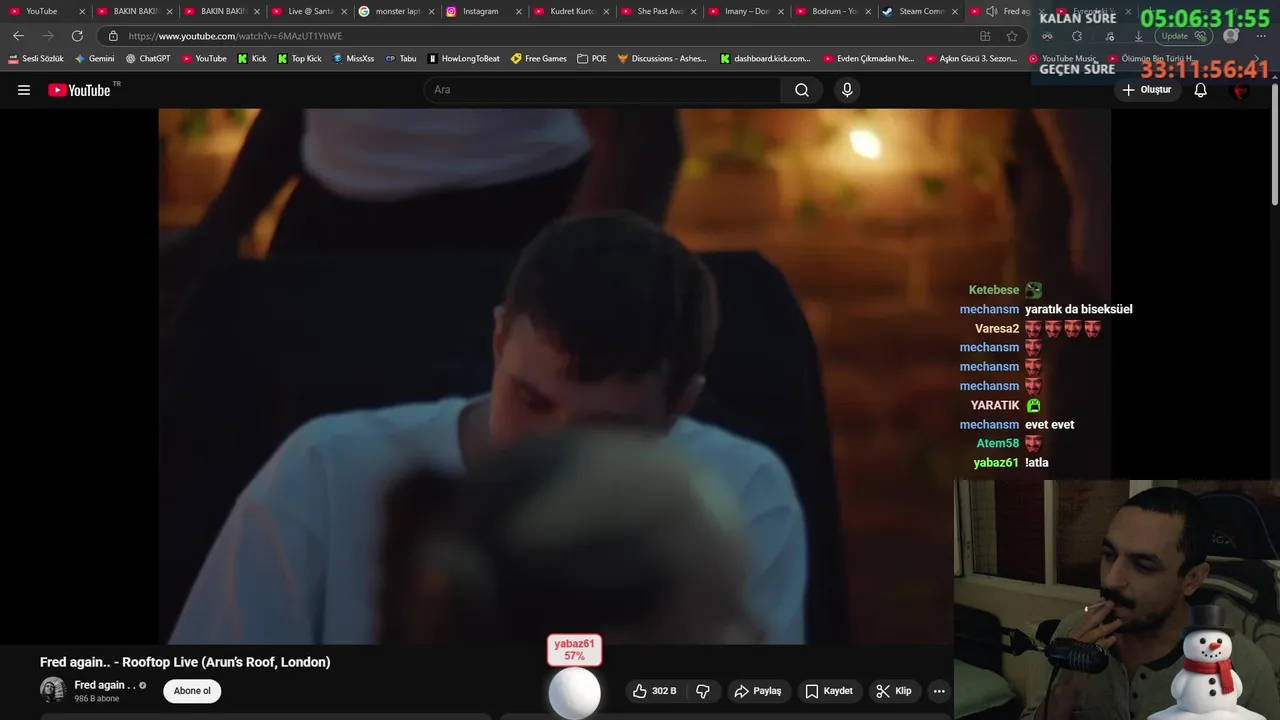Mute audio on the Fred again tab speaker icon

pos(991,11)
